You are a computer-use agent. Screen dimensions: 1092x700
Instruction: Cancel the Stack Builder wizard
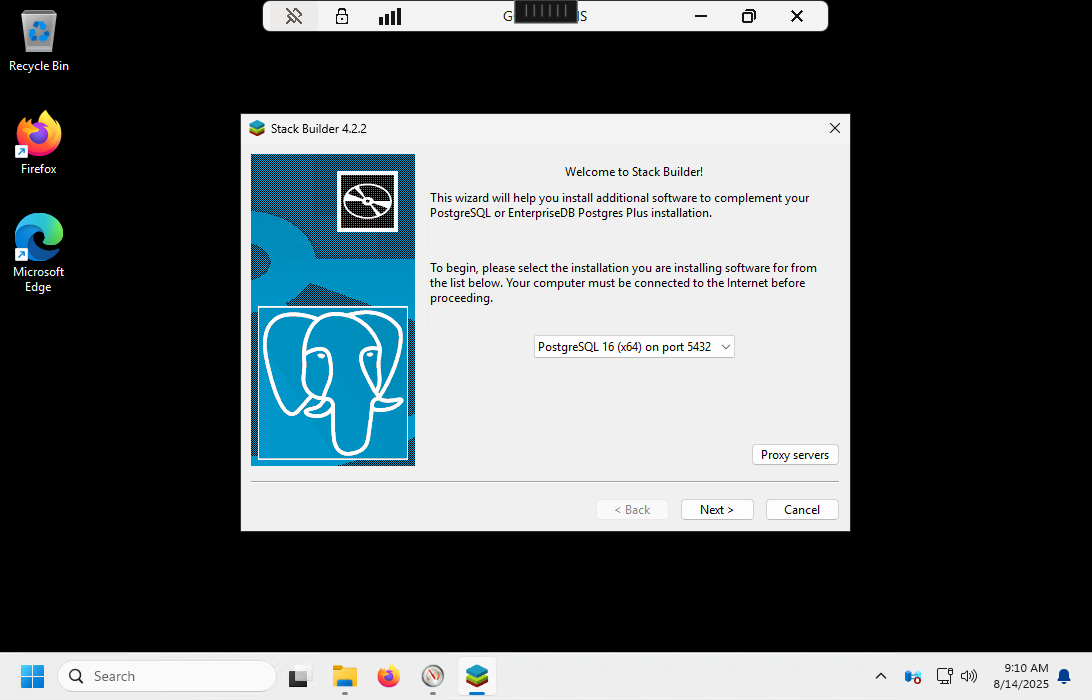[x=802, y=510]
